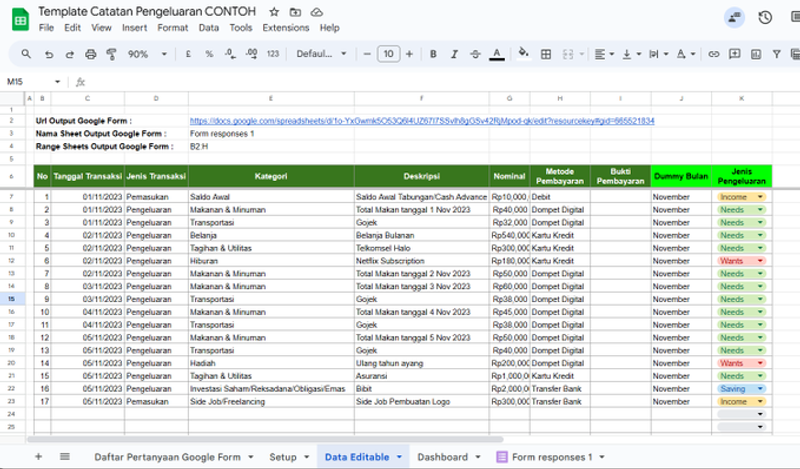Click the font size field
Viewport: 800px width, 469px height.
click(x=388, y=54)
